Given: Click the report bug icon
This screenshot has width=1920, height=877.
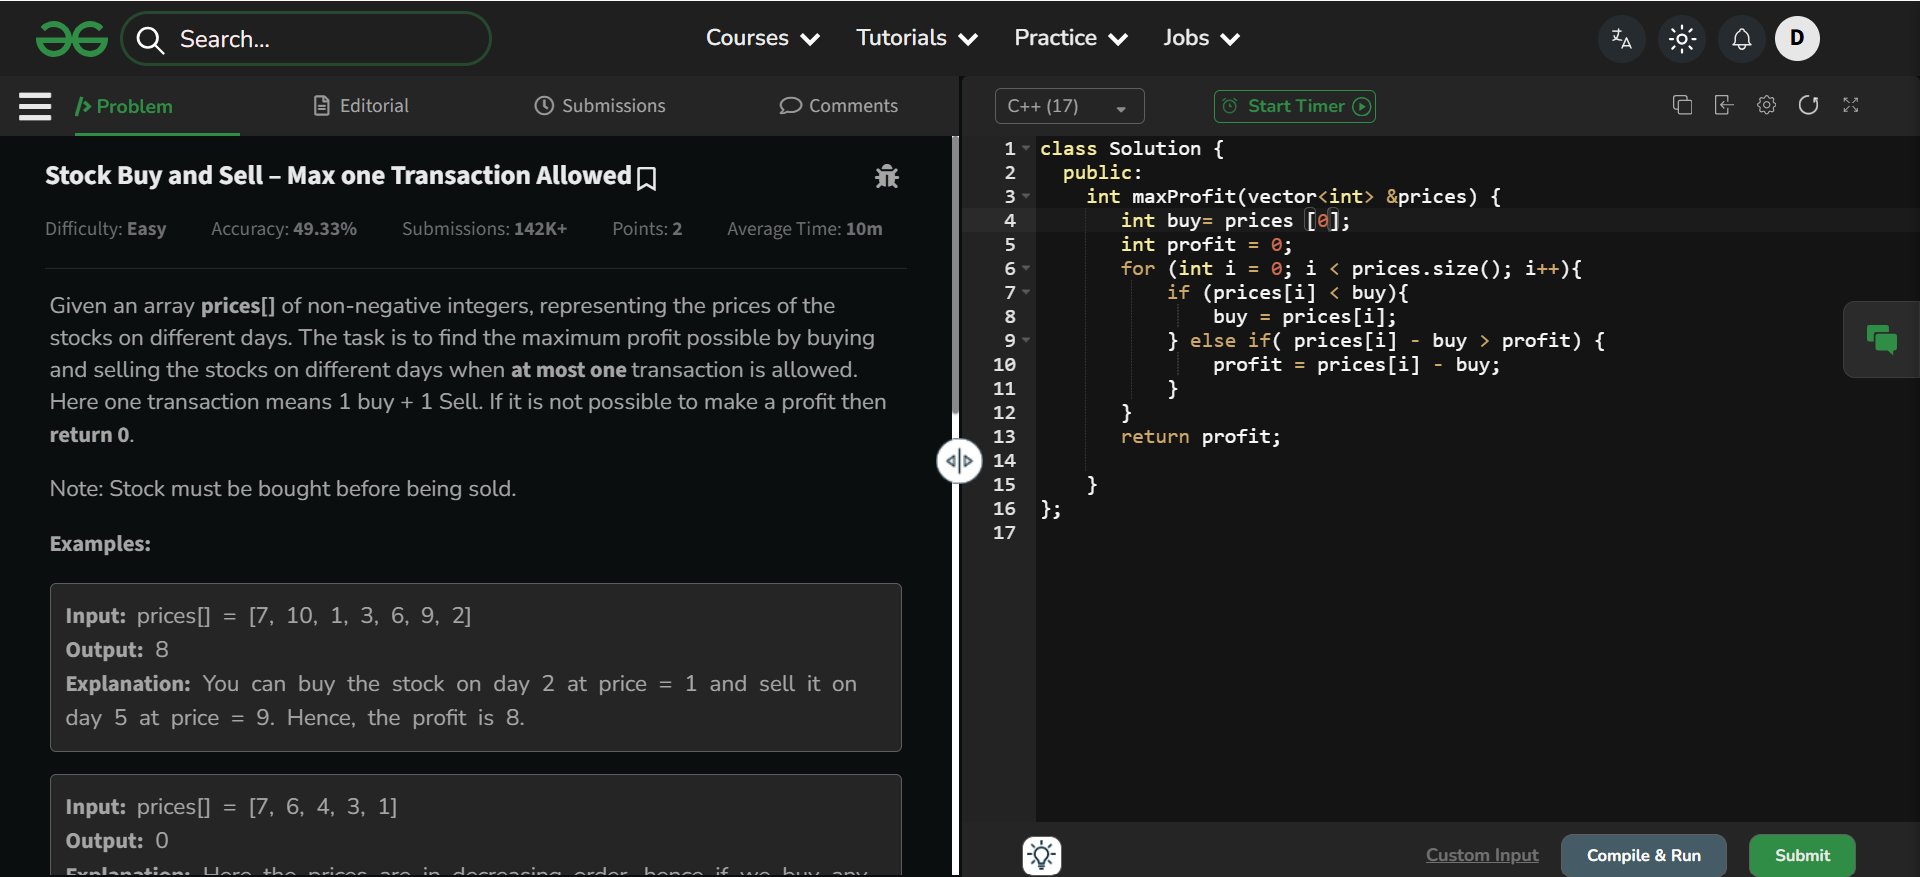Looking at the screenshot, I should [886, 177].
